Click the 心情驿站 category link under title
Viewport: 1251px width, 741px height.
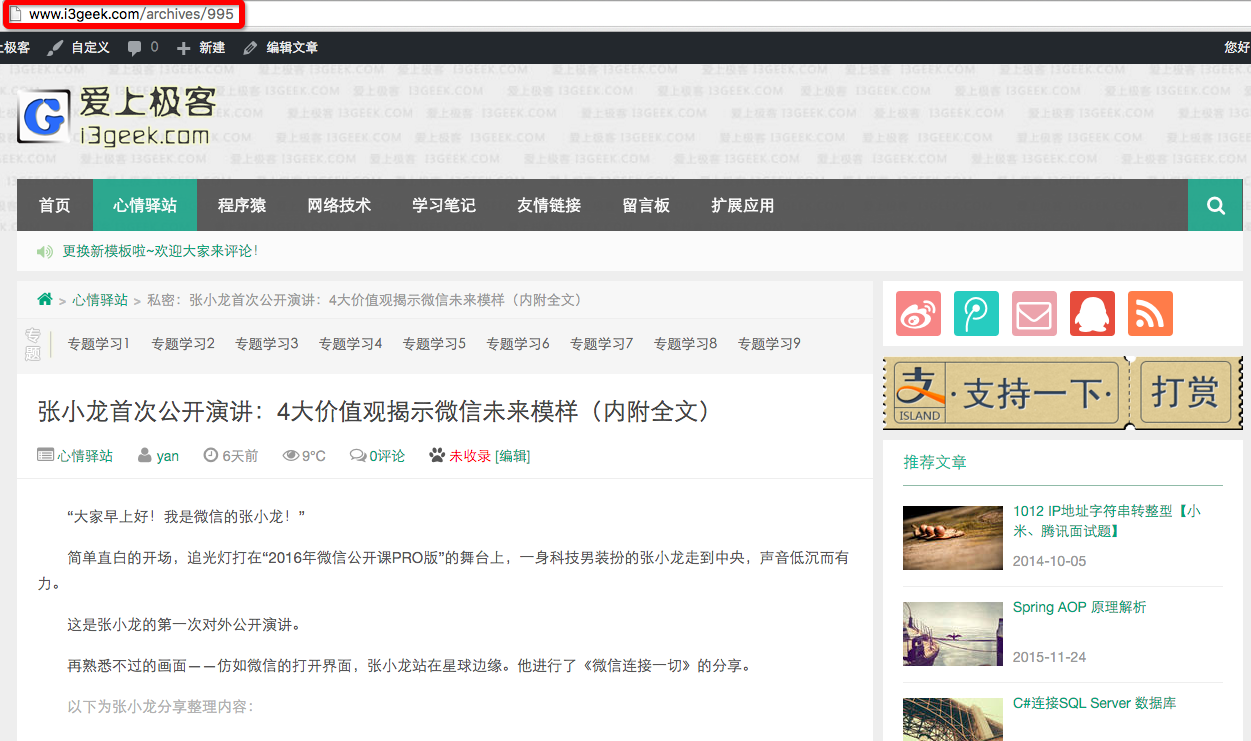tap(85, 456)
